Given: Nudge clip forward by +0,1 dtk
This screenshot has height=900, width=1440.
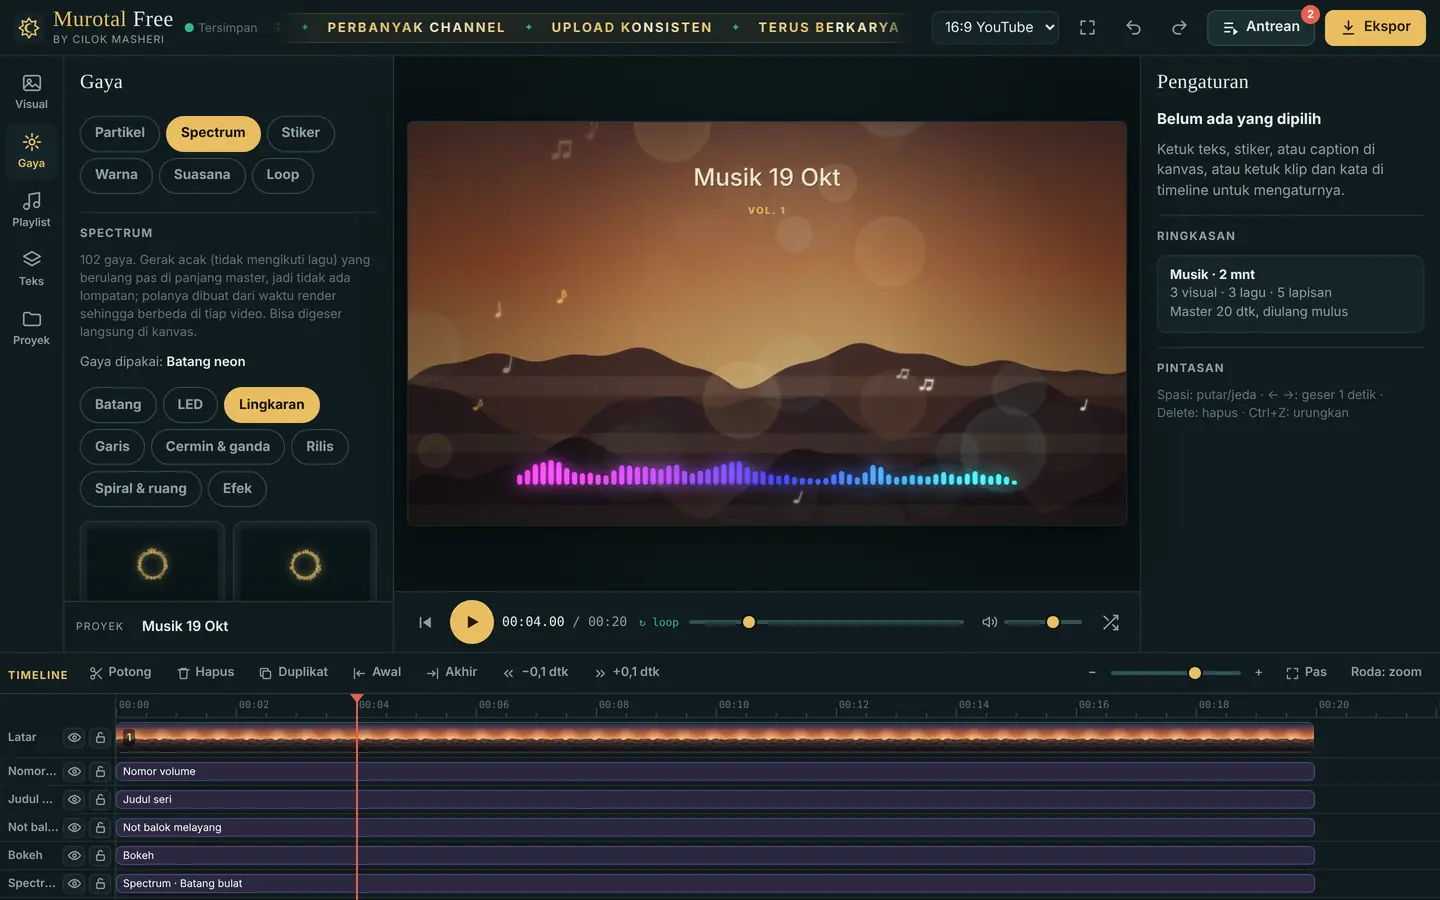Looking at the screenshot, I should [627, 673].
